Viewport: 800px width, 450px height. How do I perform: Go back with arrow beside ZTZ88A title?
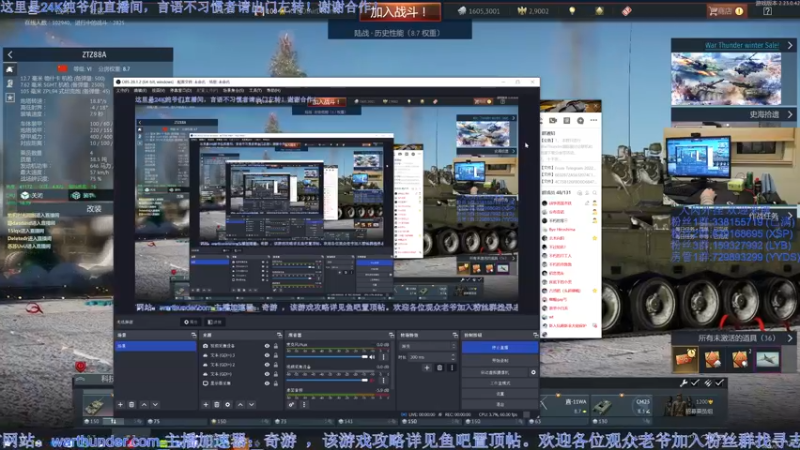(10, 55)
